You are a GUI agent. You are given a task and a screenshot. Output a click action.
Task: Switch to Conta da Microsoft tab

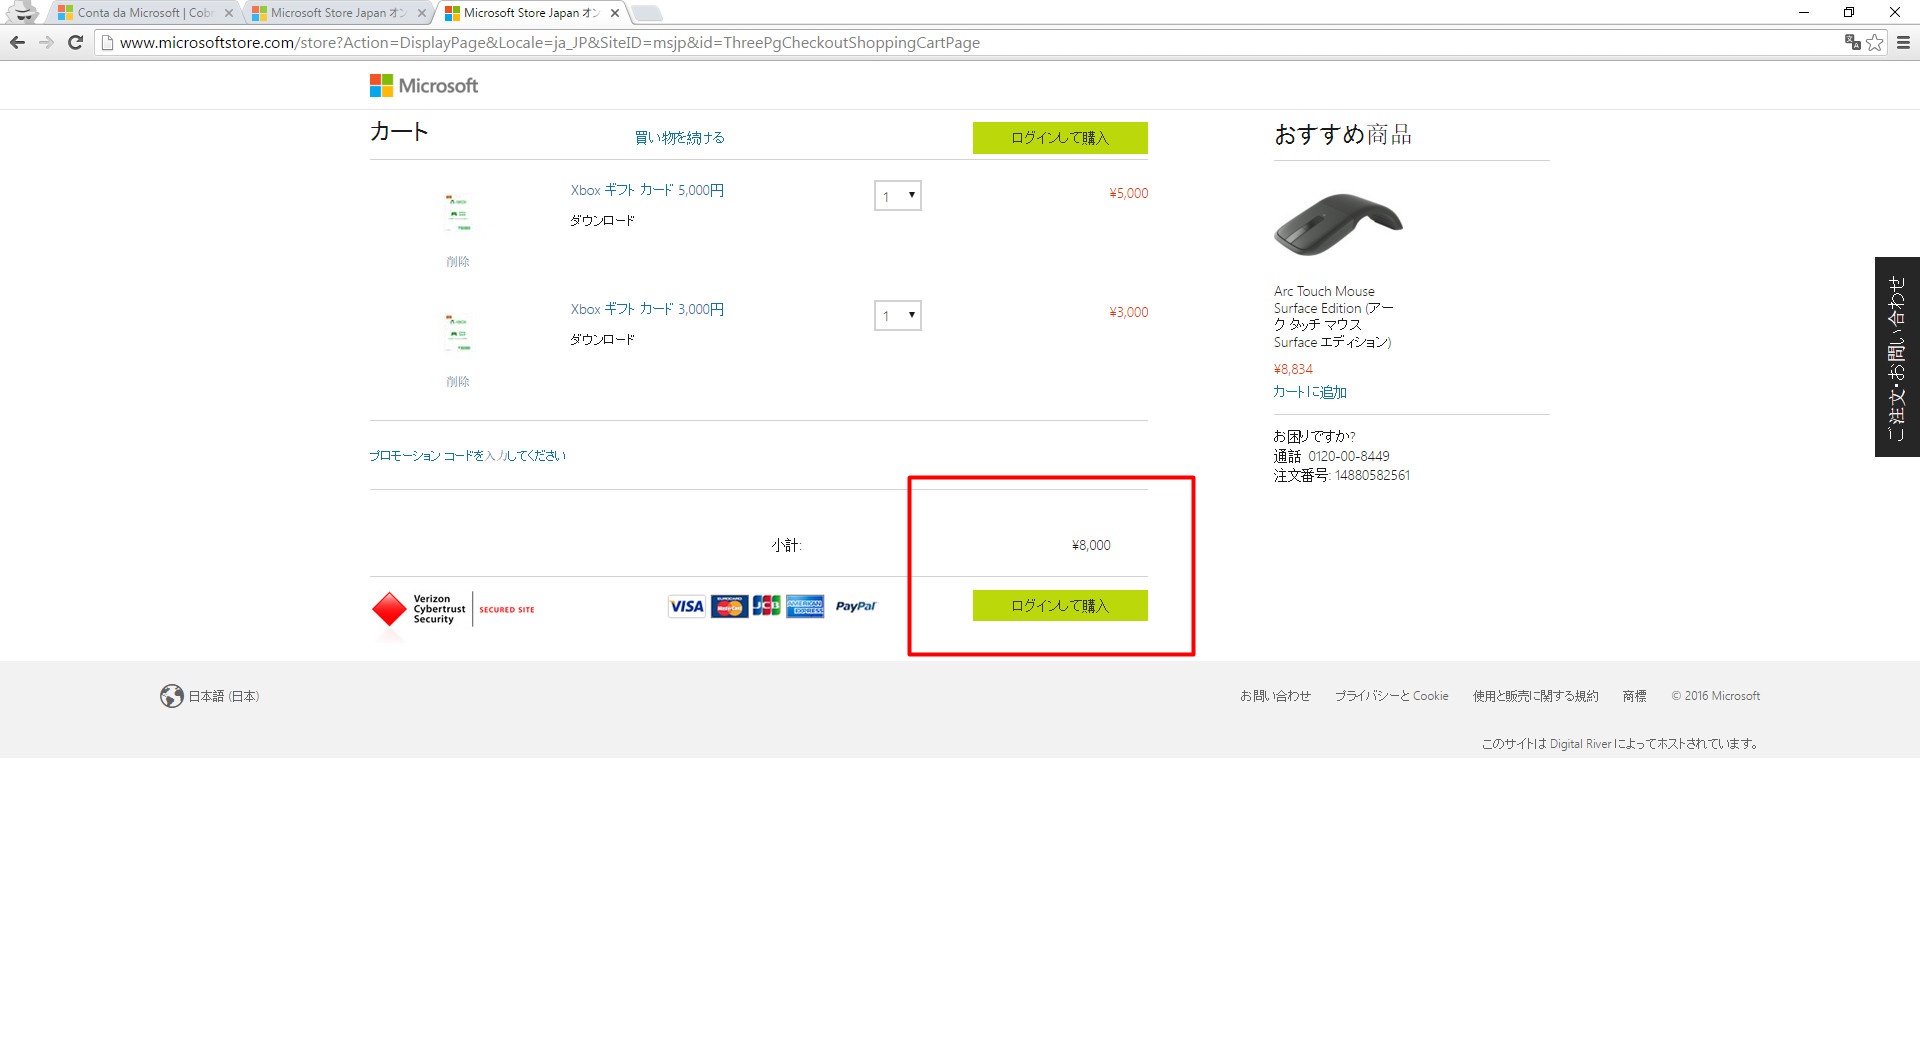[145, 13]
